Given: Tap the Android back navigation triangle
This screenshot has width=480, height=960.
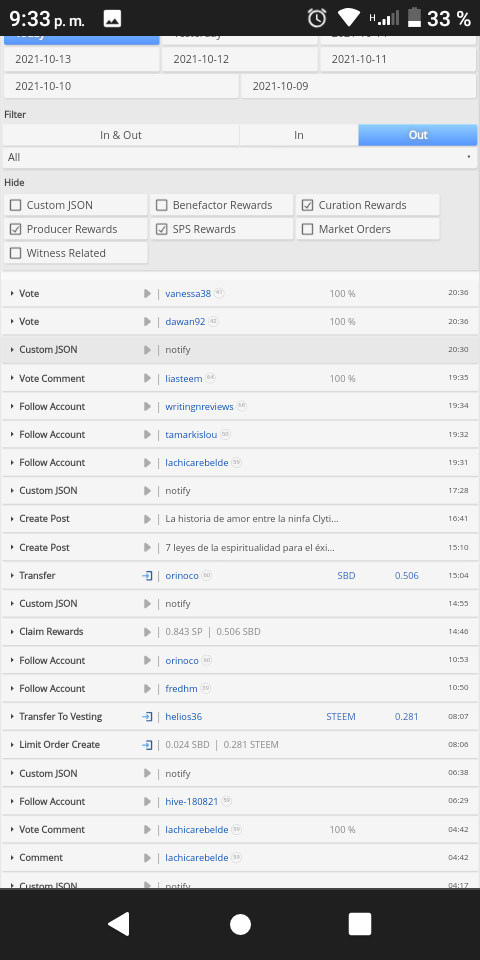Looking at the screenshot, I should click(x=119, y=924).
